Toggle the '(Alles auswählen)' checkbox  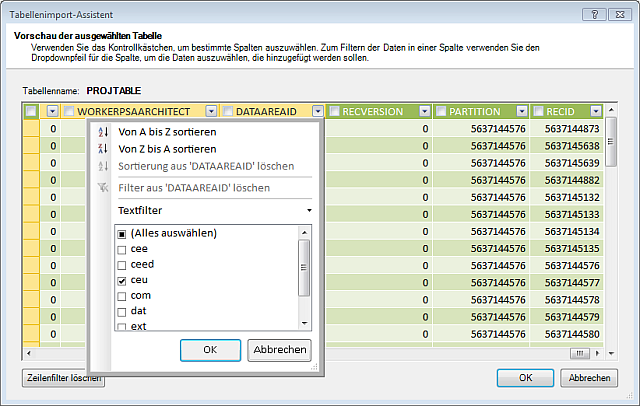pyautogui.click(x=121, y=233)
